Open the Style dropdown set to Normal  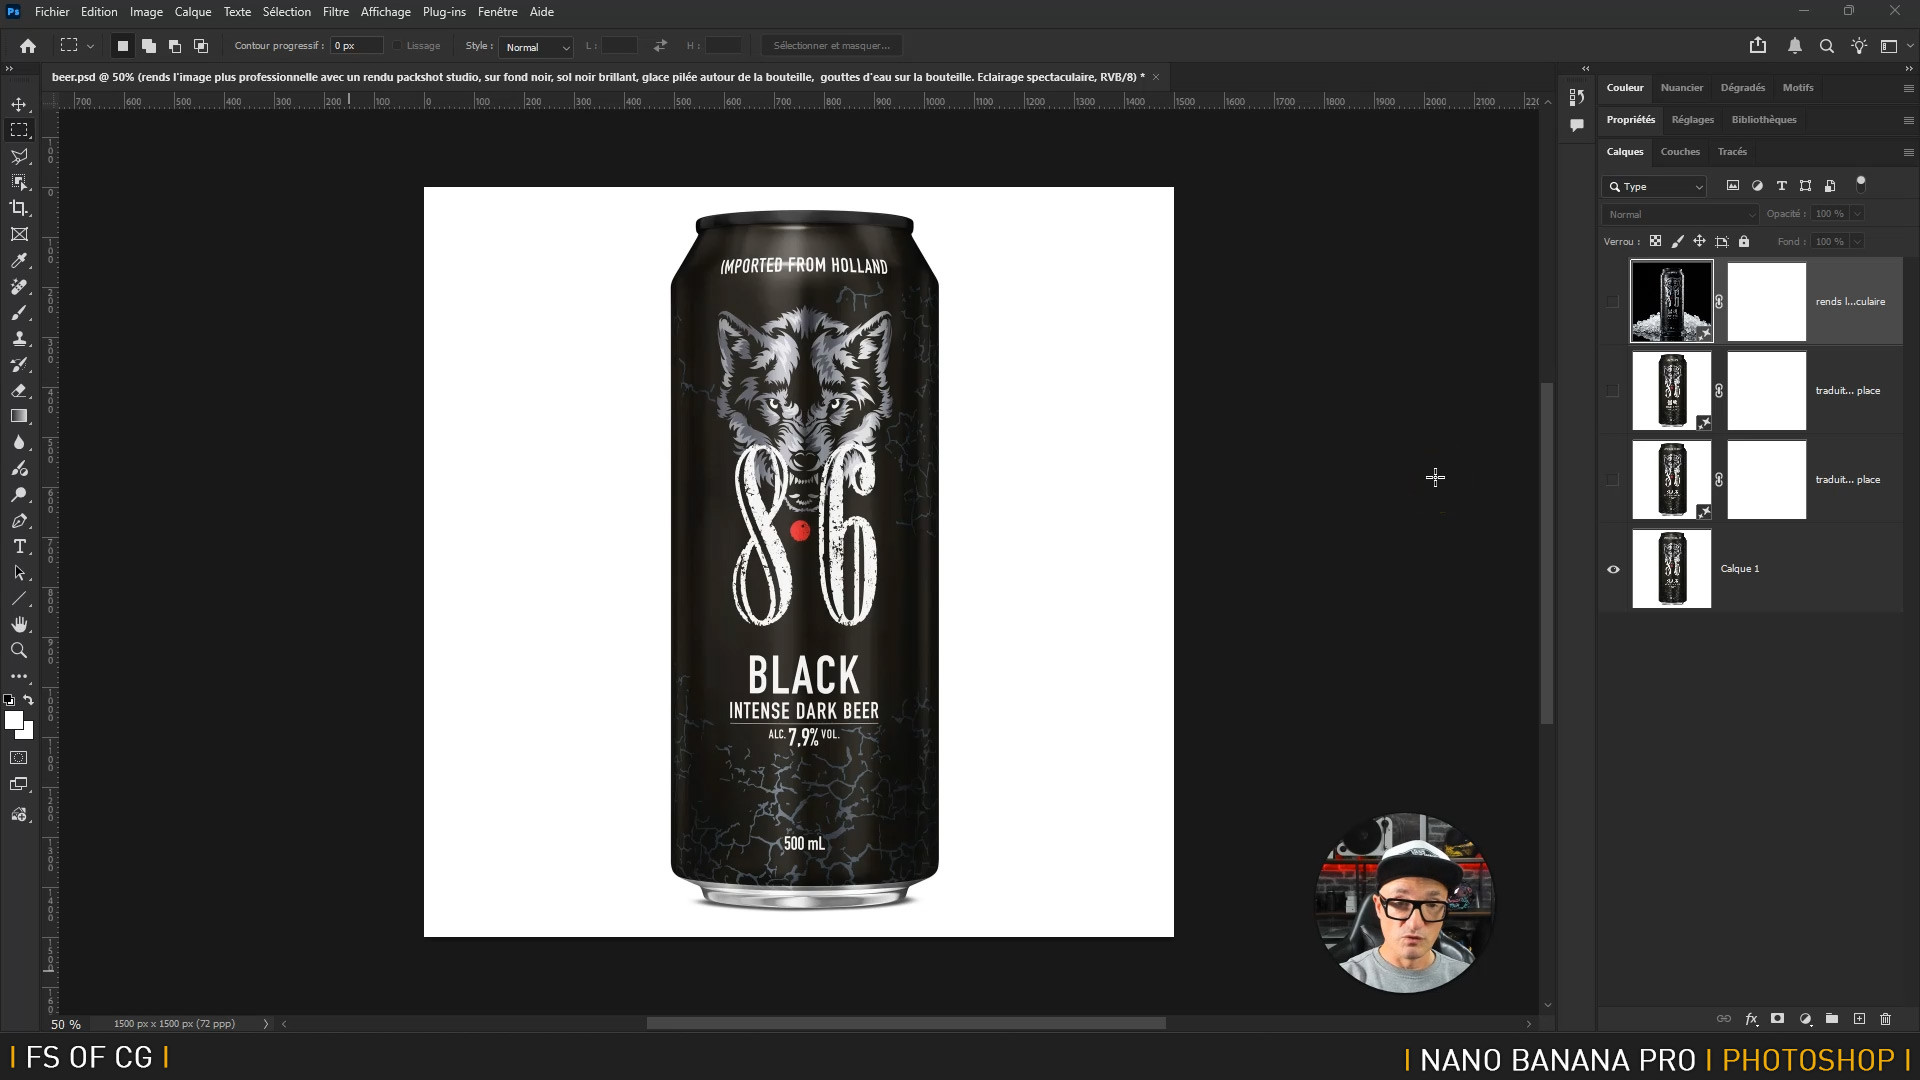(x=536, y=47)
